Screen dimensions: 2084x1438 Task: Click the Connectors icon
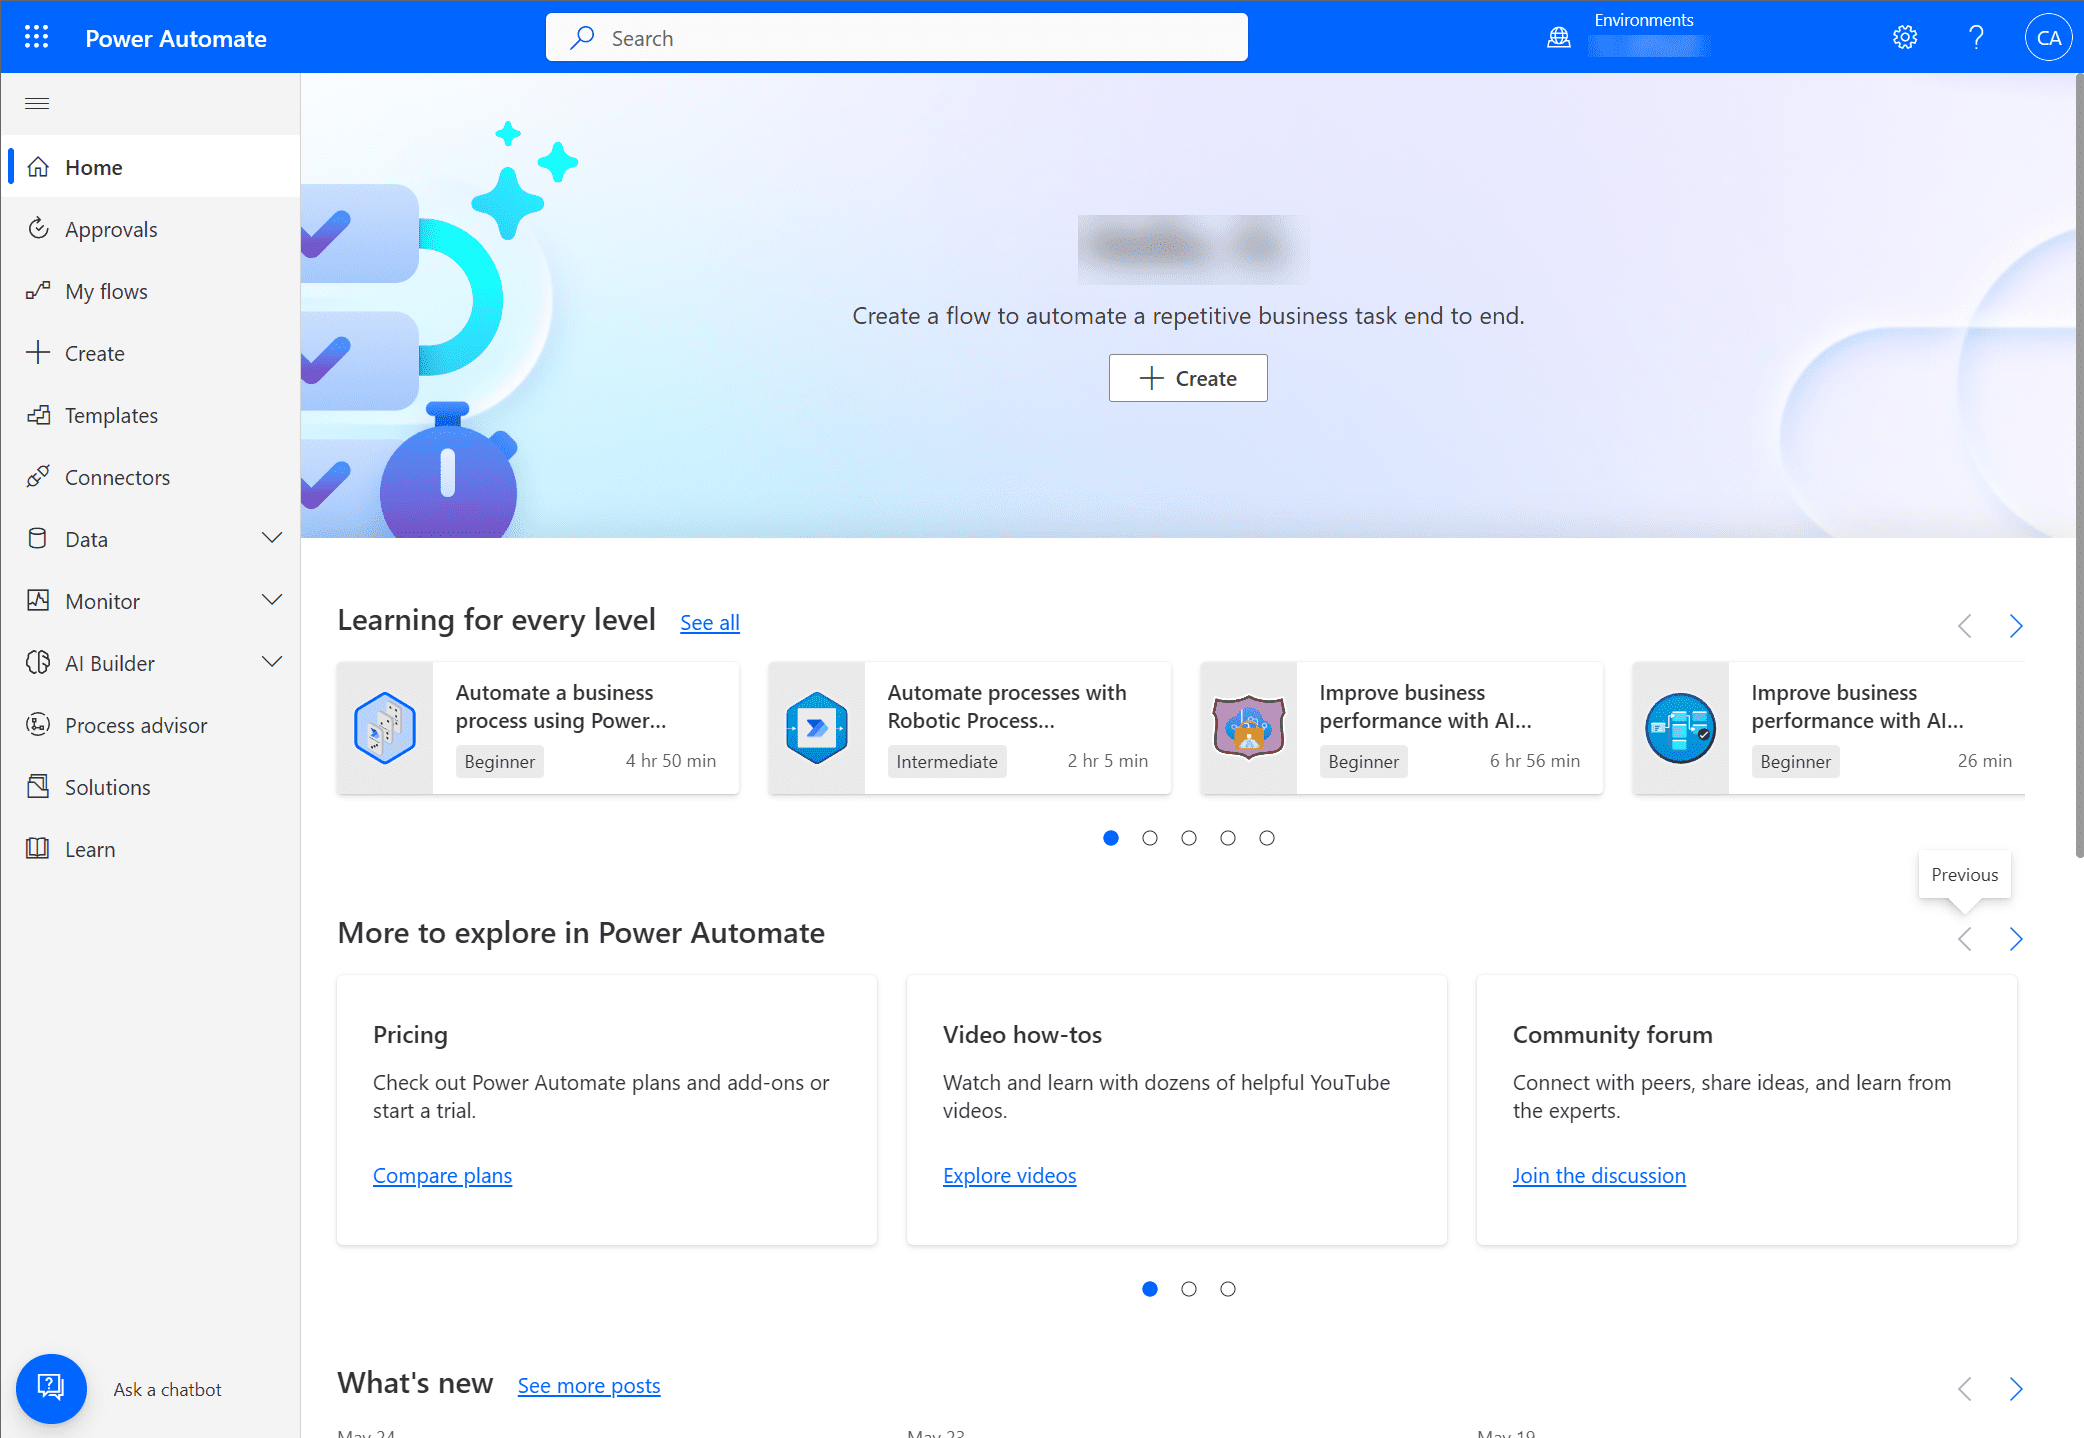tap(40, 475)
